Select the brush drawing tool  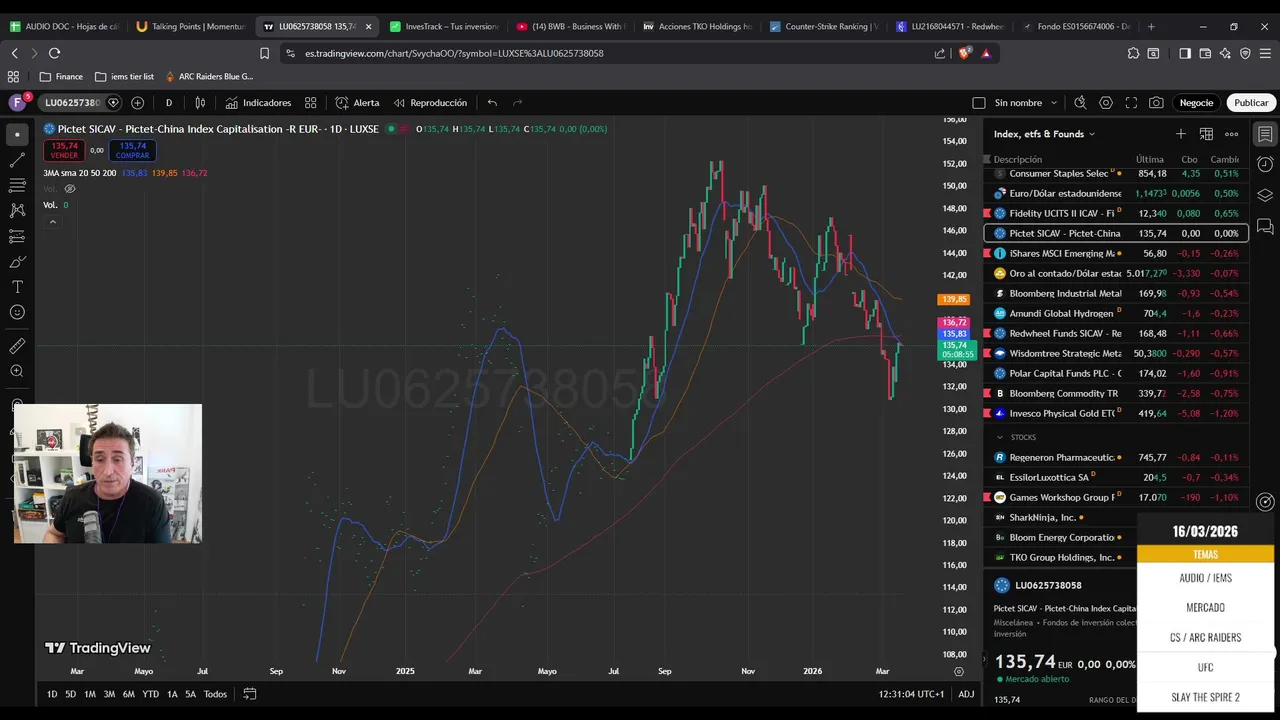(17, 262)
